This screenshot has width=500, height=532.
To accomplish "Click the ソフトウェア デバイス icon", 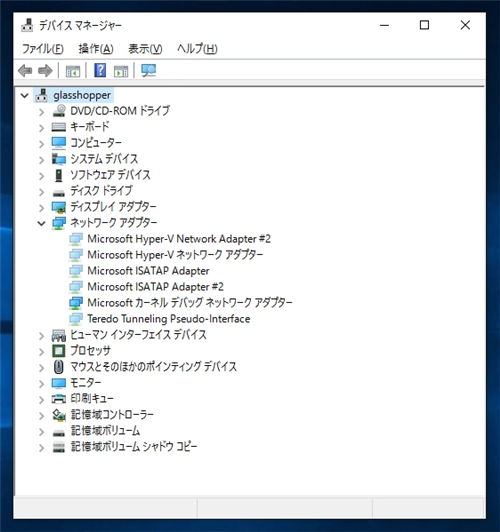I will [59, 175].
